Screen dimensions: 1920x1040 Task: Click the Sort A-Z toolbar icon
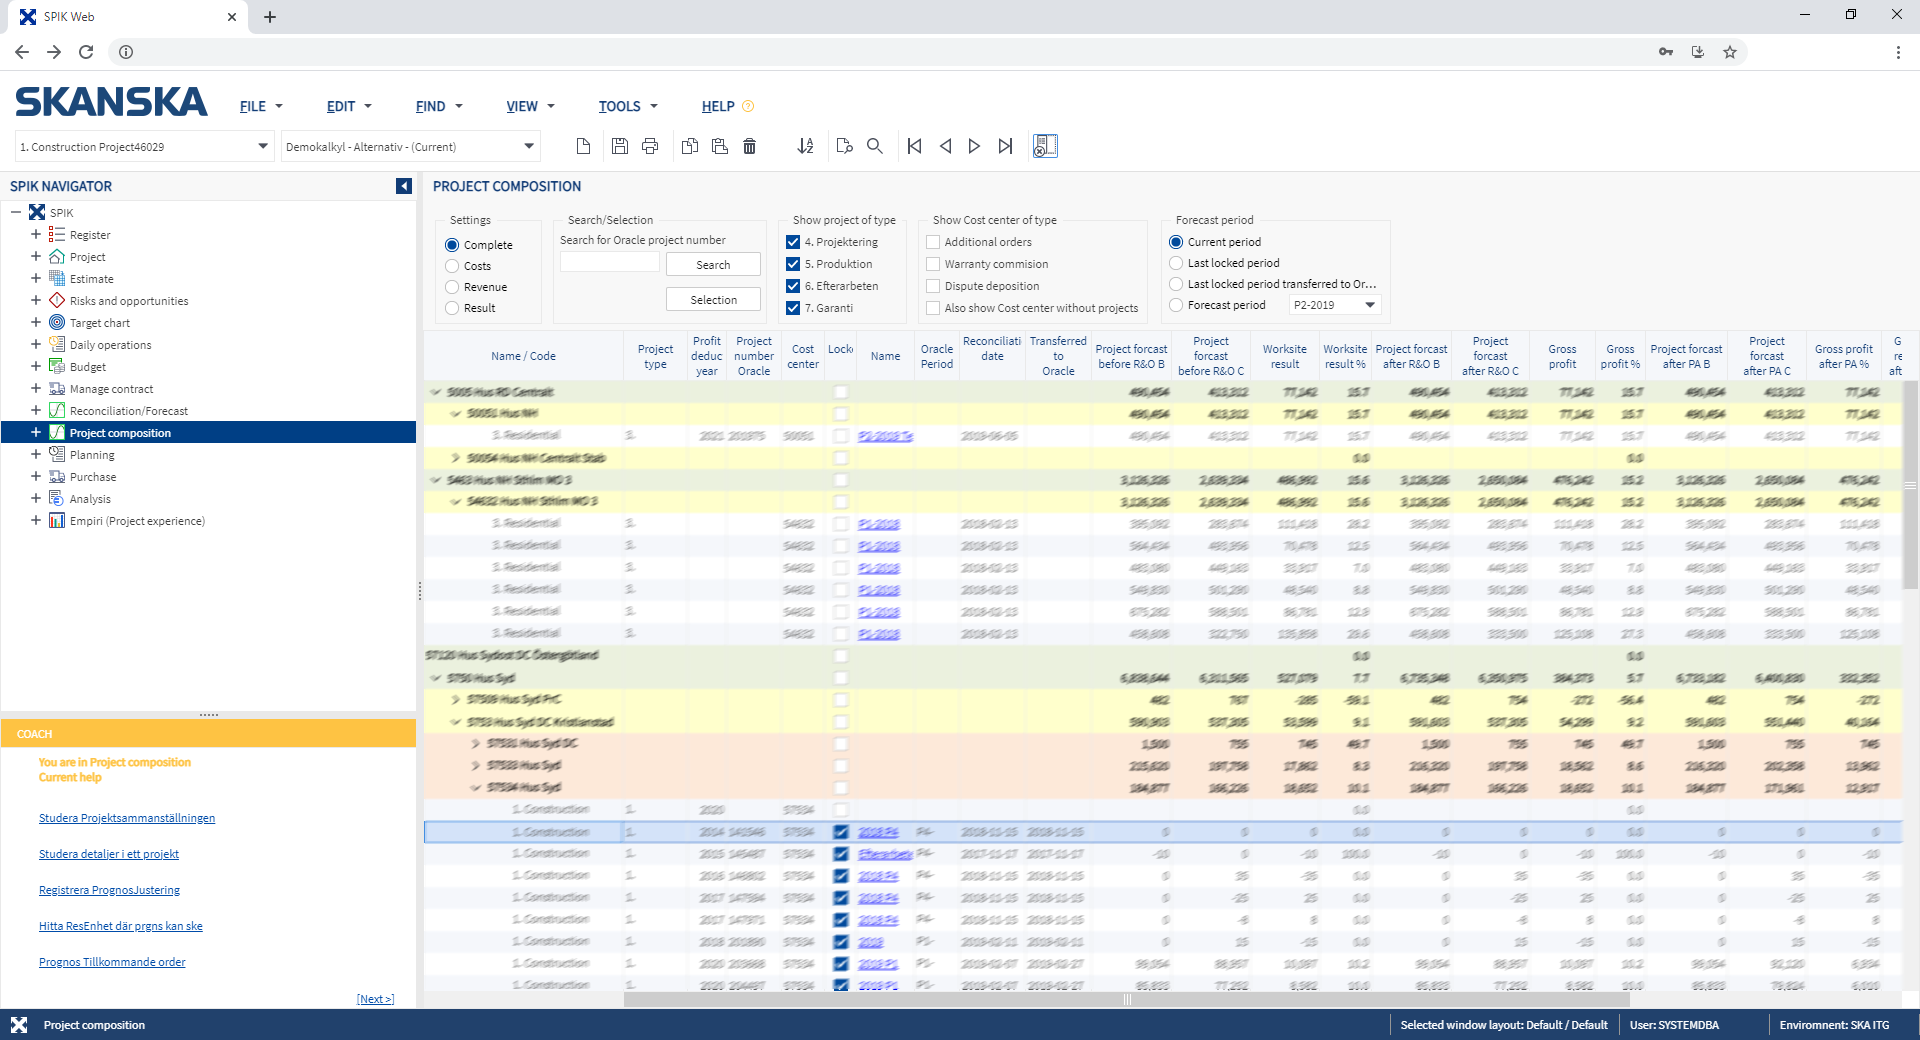point(805,146)
